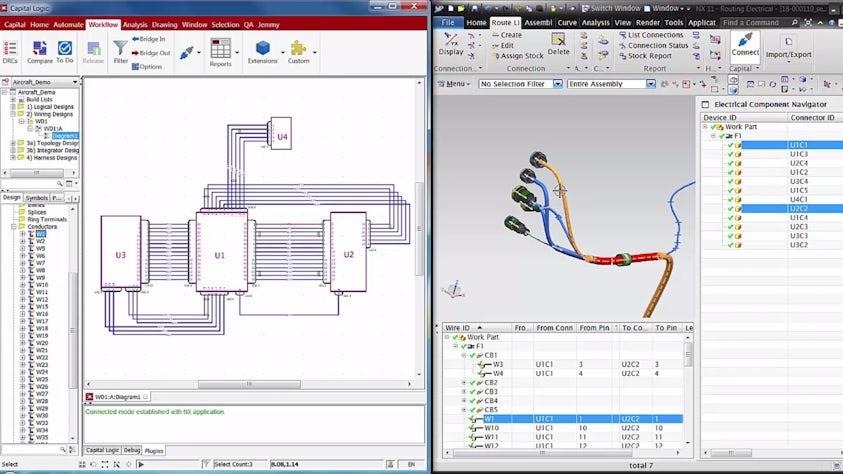Open the Entire Assembly scope dropdown
Viewport: 843px width, 474px height.
coord(612,84)
